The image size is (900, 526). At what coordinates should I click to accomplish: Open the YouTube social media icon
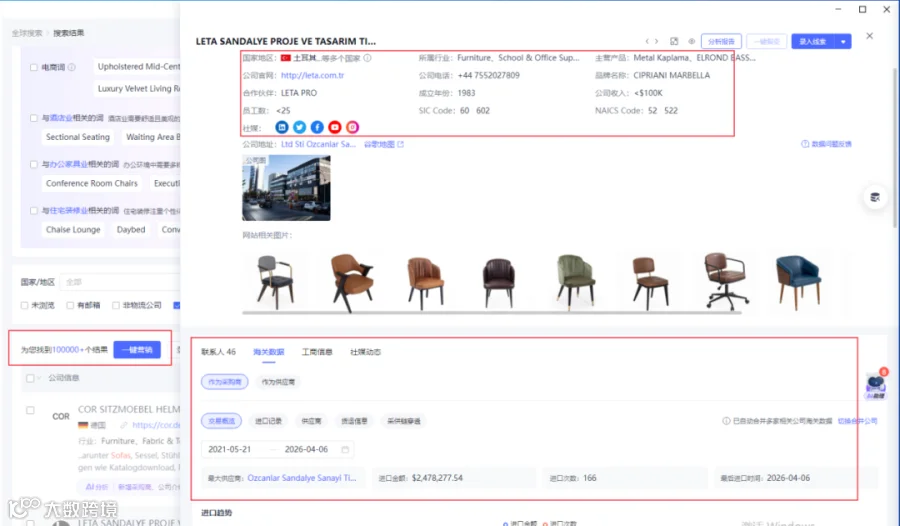coord(335,127)
